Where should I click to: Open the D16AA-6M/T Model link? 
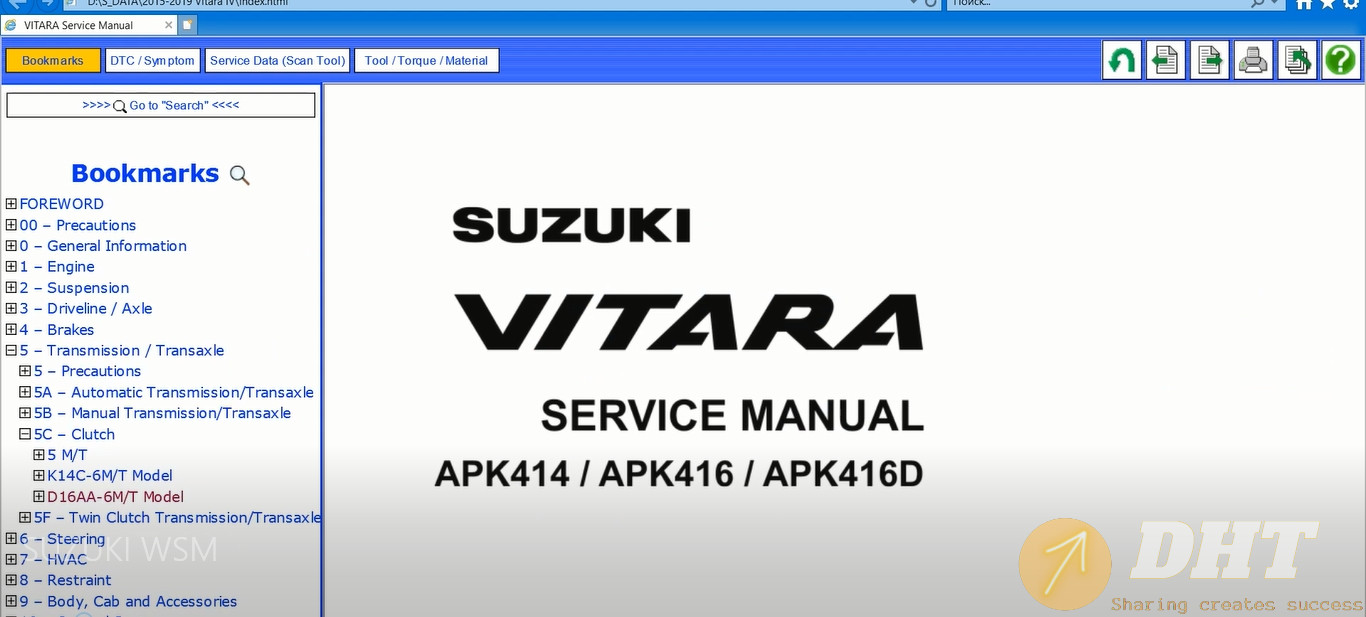(x=115, y=497)
